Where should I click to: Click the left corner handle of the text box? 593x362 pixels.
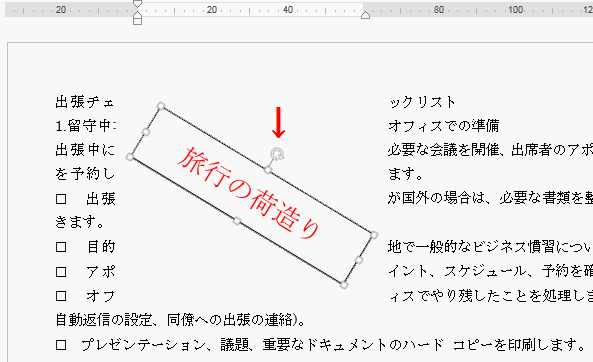click(130, 157)
